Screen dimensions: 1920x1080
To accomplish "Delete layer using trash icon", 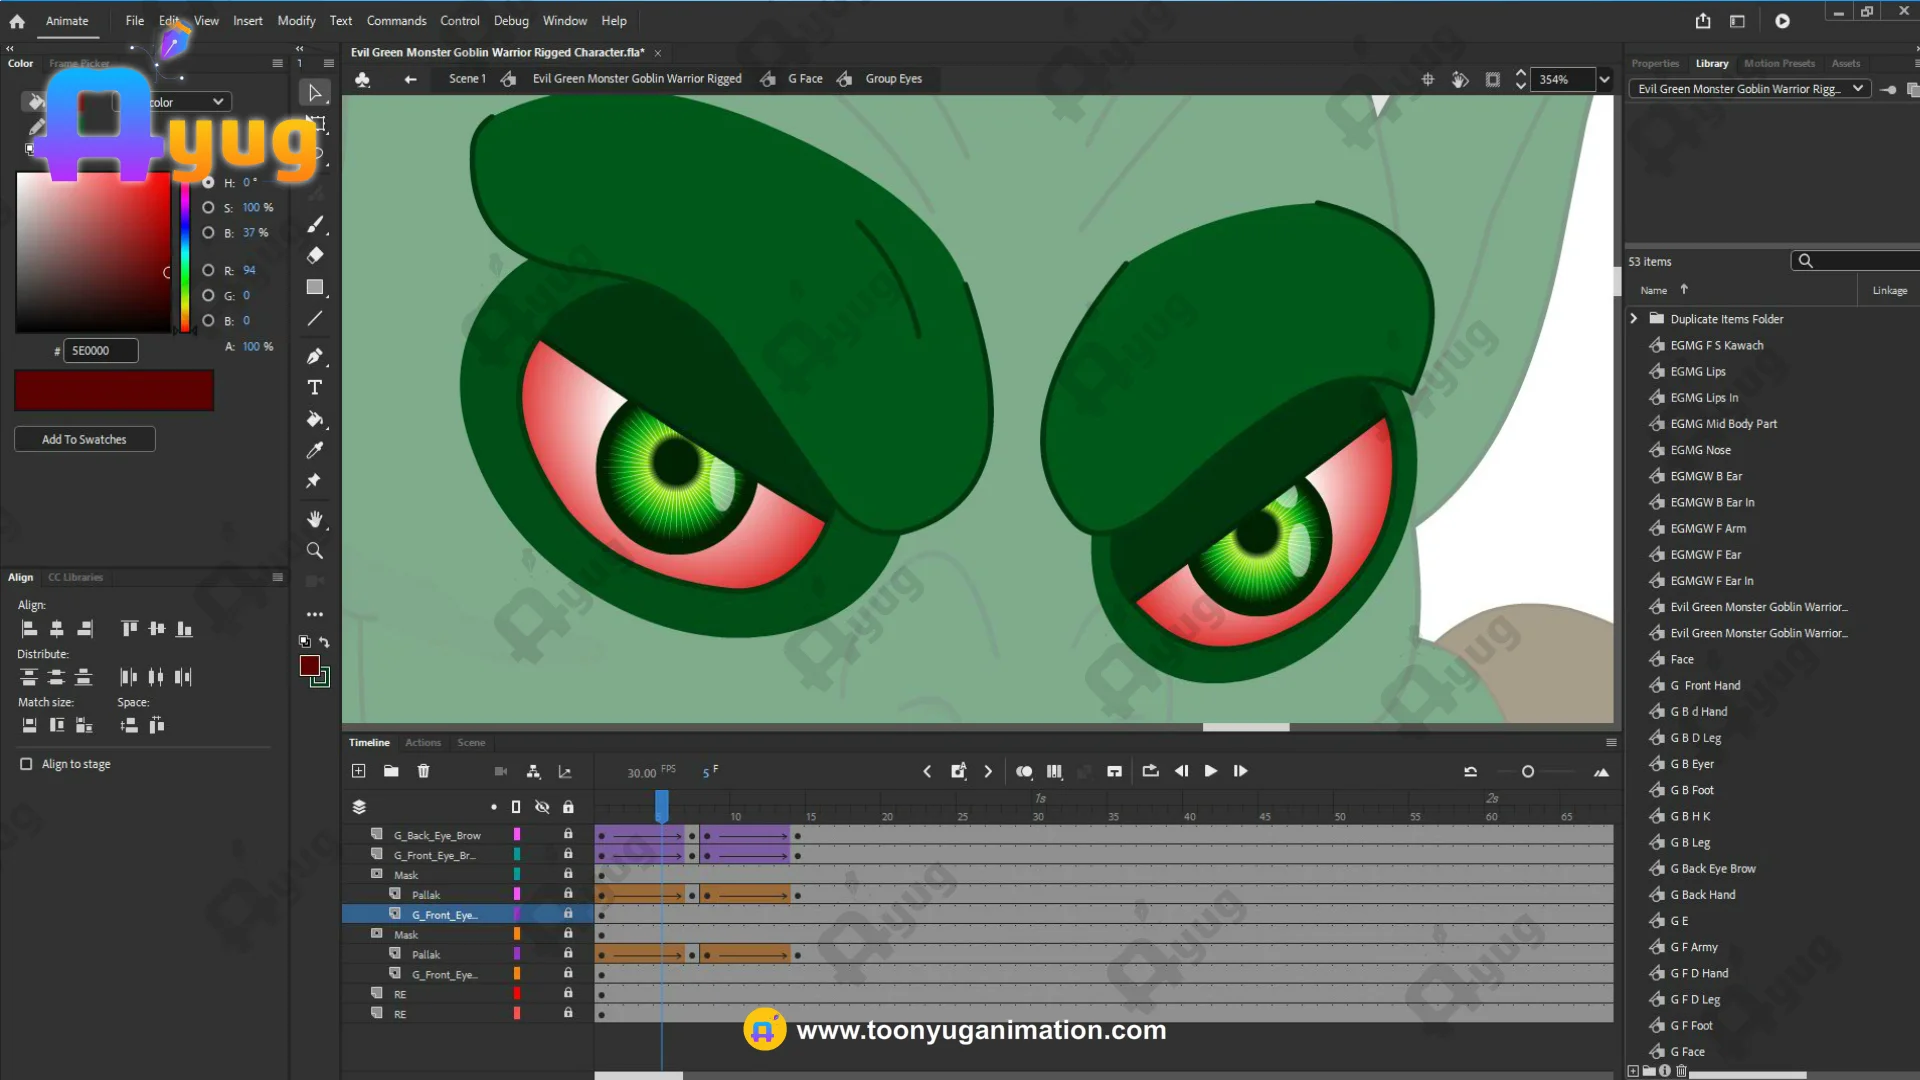I will [x=424, y=771].
